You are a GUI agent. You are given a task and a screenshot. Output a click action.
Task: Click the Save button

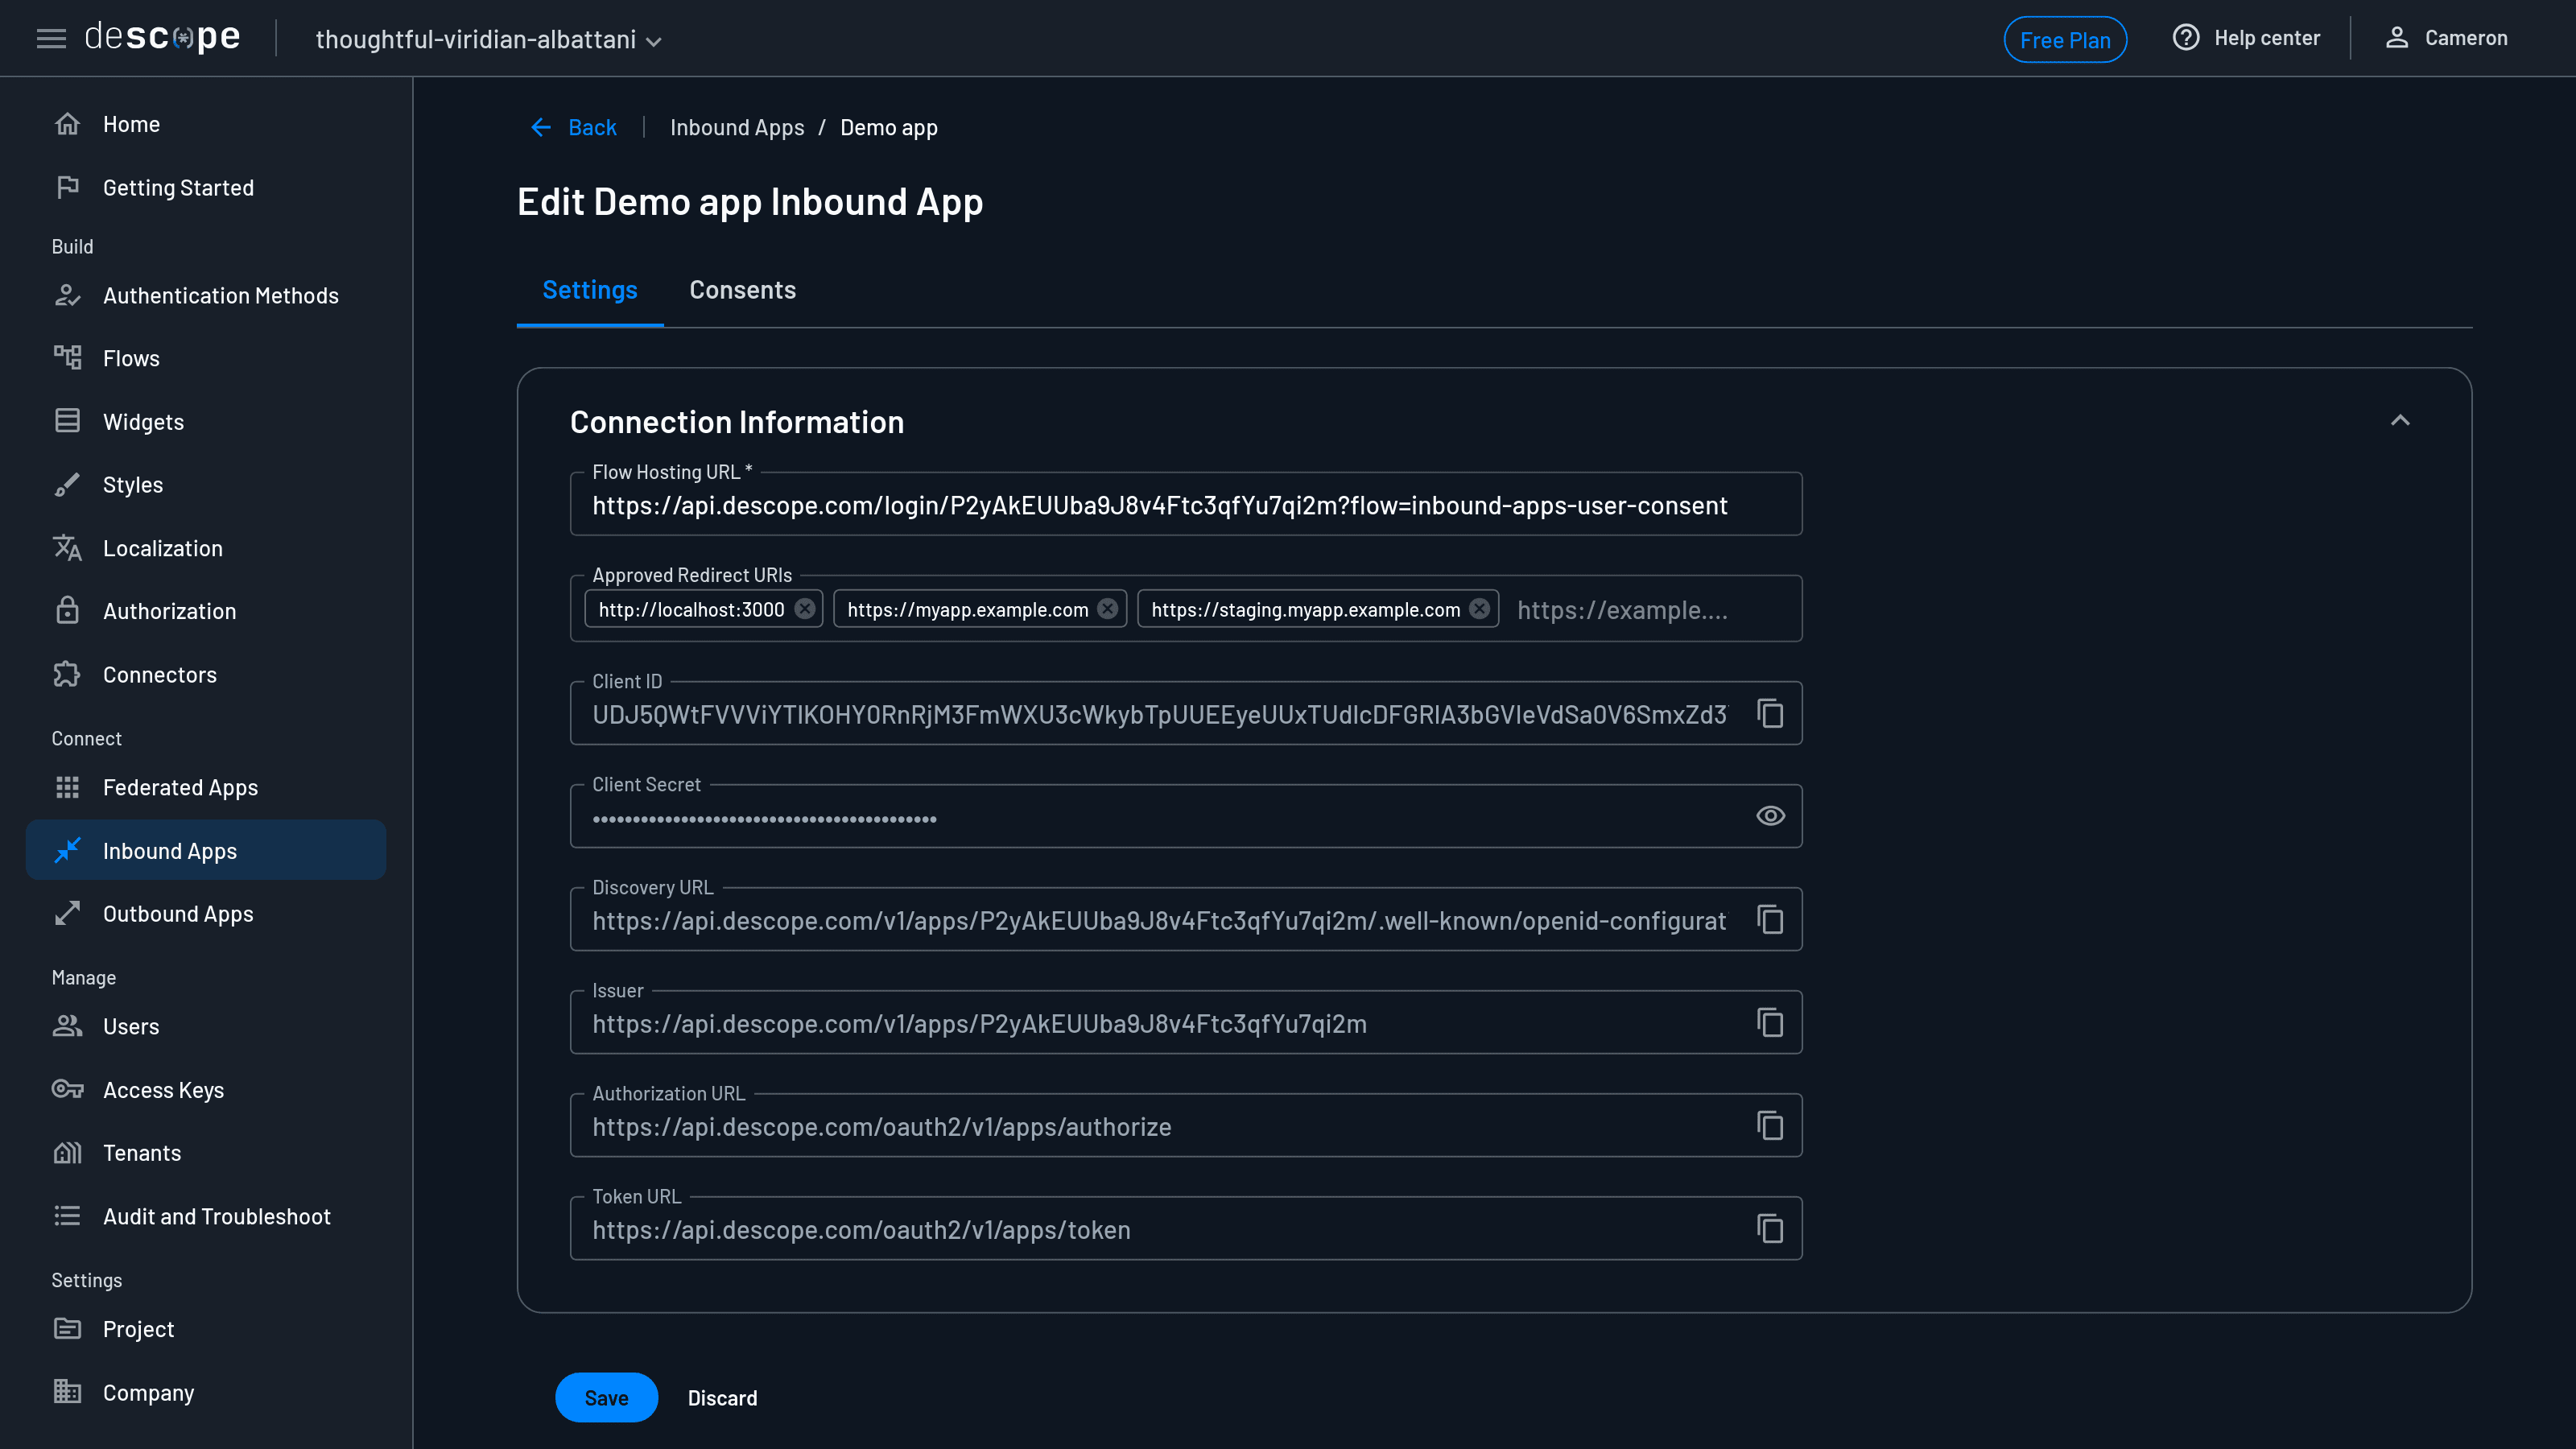point(606,1398)
